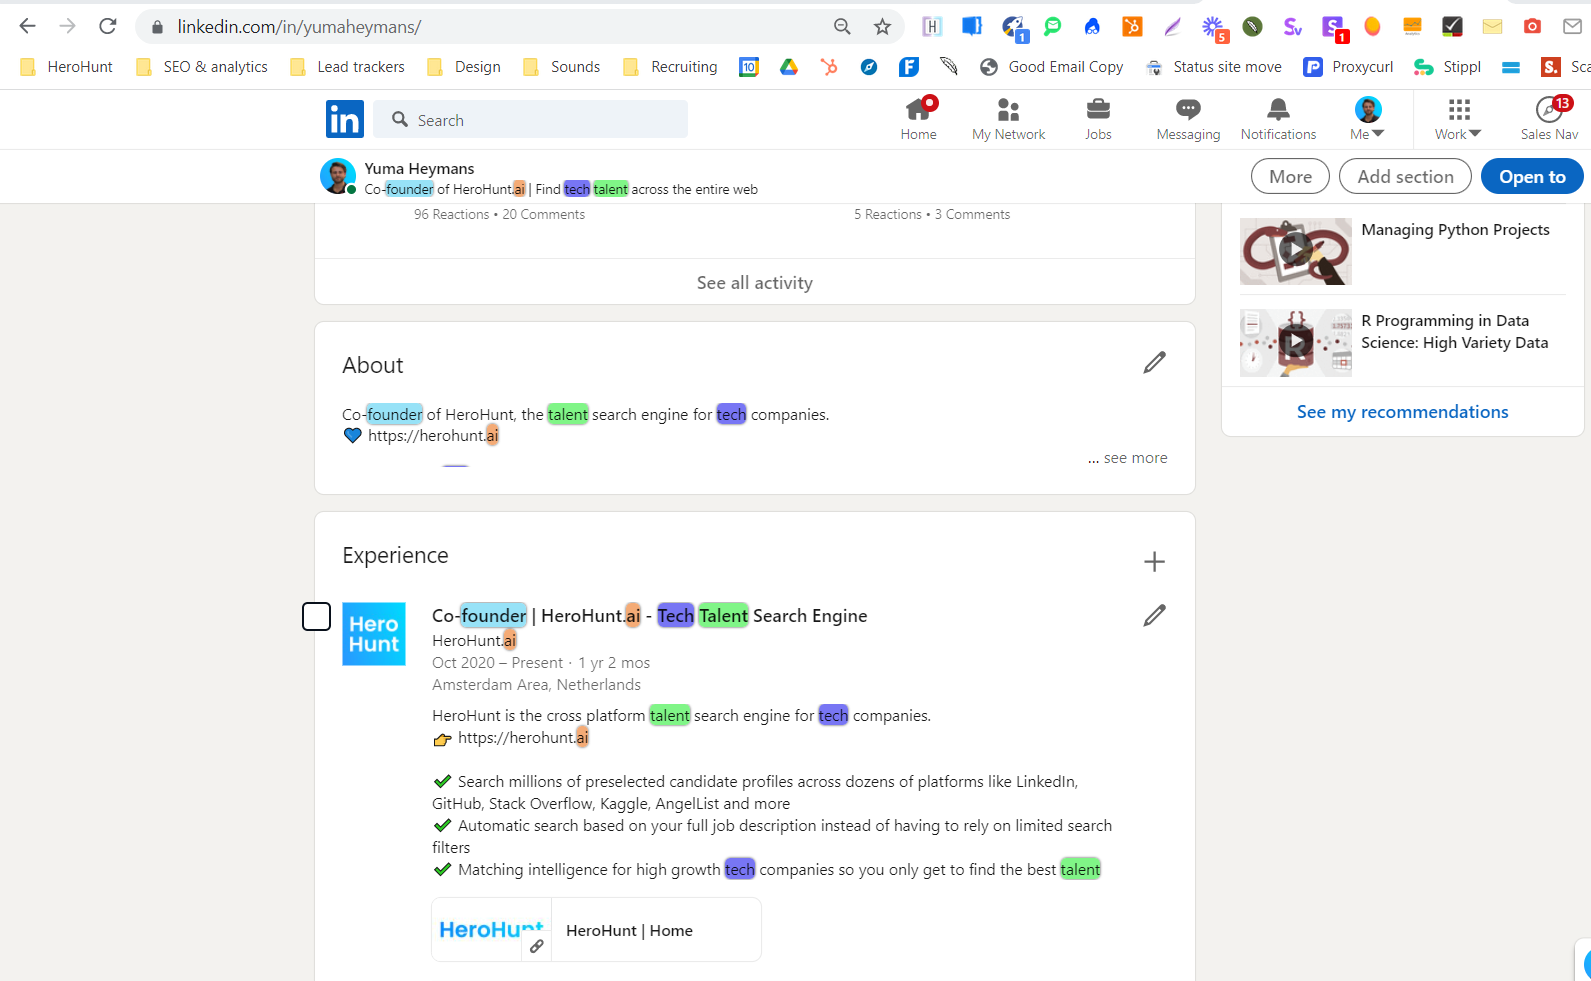The width and height of the screenshot is (1591, 981).
Task: Click the browser address bar URL
Action: point(299,27)
